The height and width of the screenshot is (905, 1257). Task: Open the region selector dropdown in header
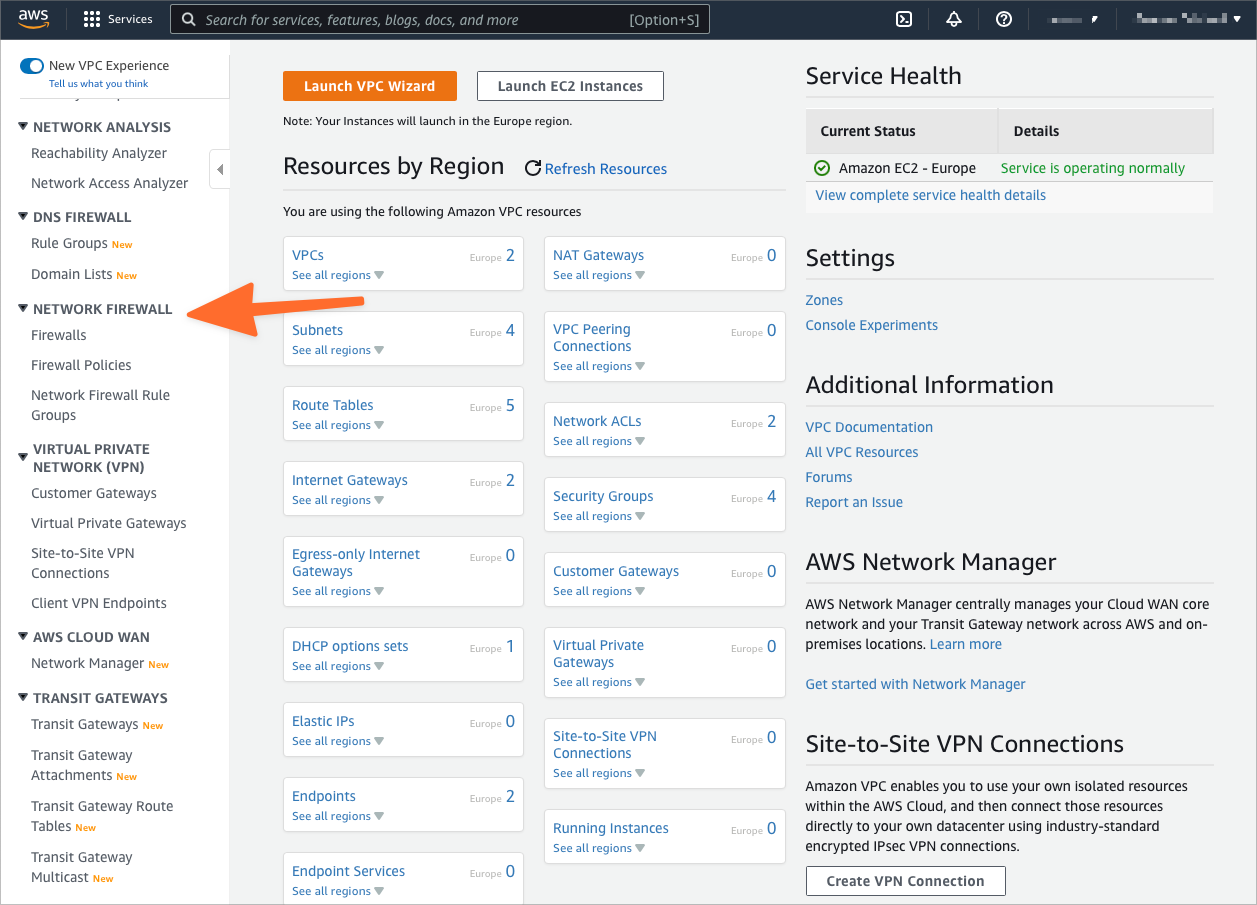pos(1072,19)
